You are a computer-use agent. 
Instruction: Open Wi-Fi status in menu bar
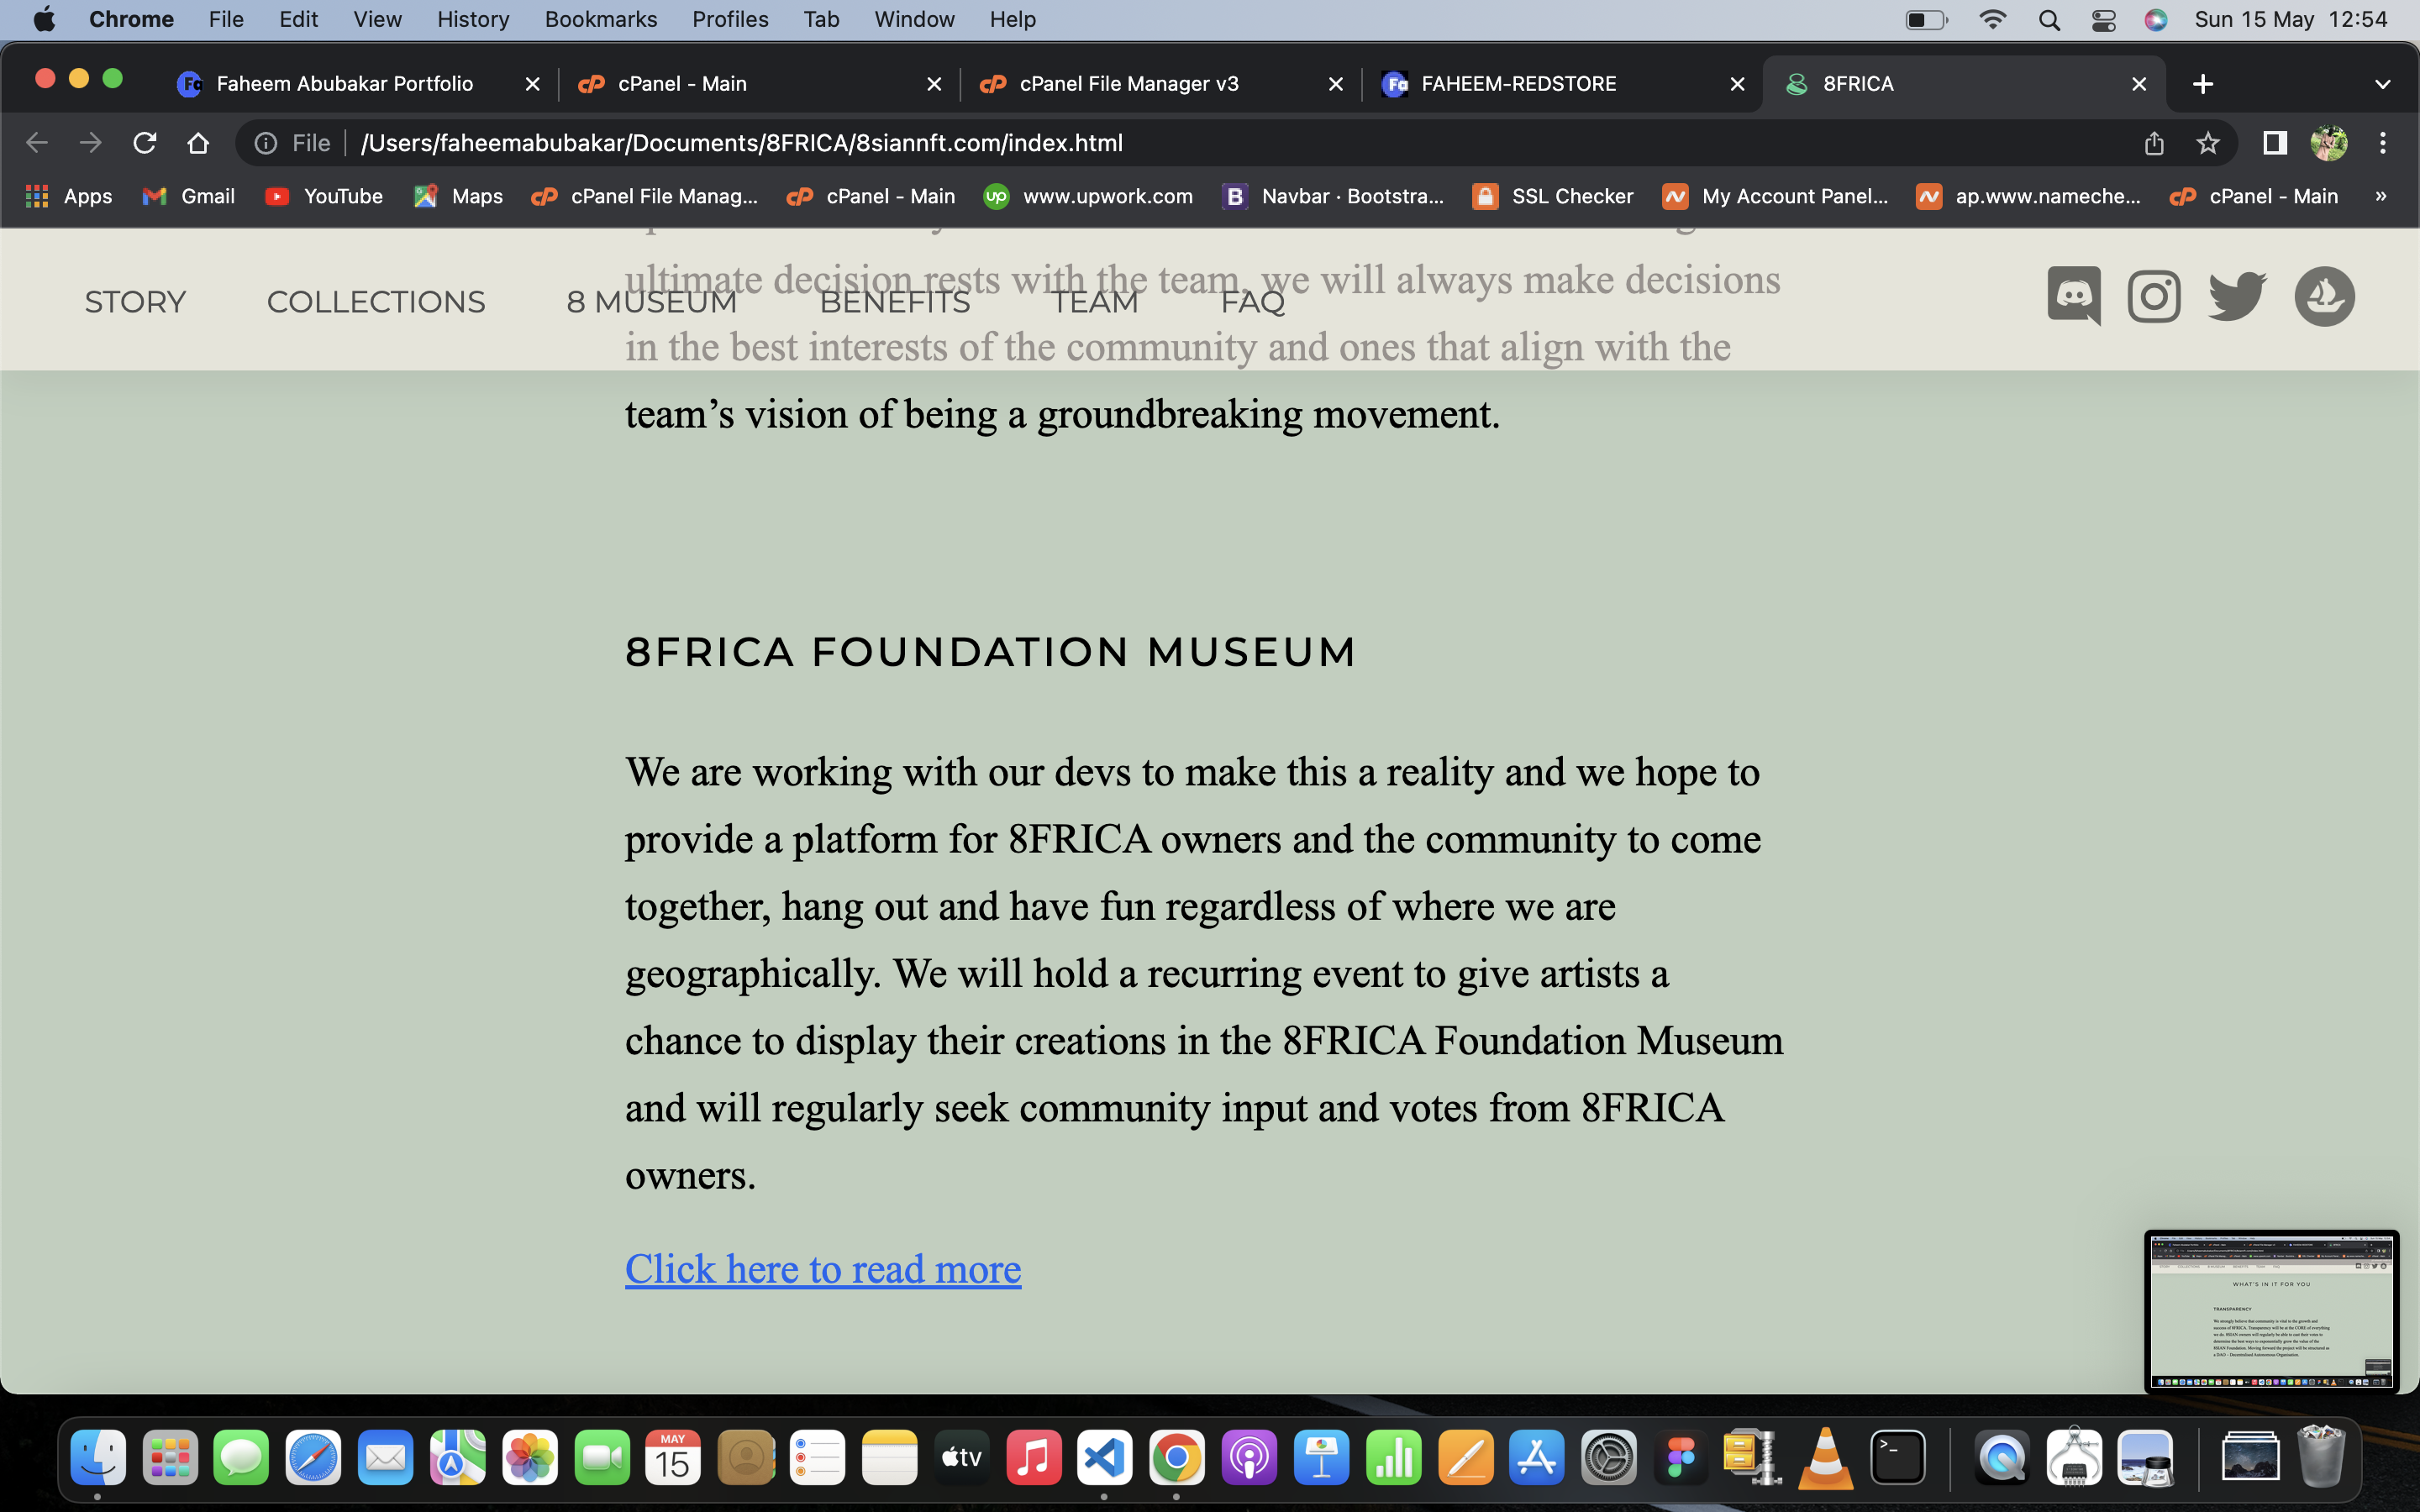(1993, 20)
